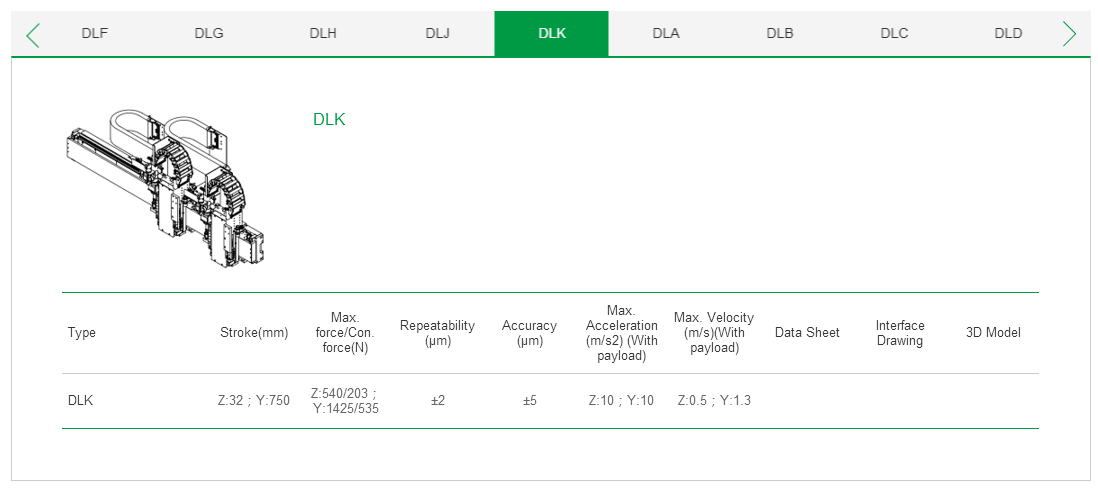Click the right arrow to scroll tabs forward

pos(1069,35)
